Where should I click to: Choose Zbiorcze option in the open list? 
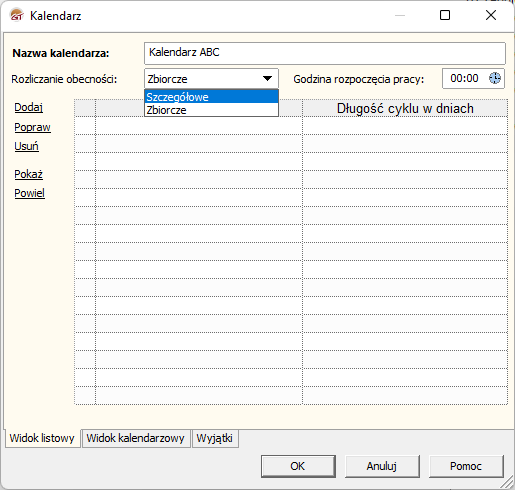[x=211, y=110]
